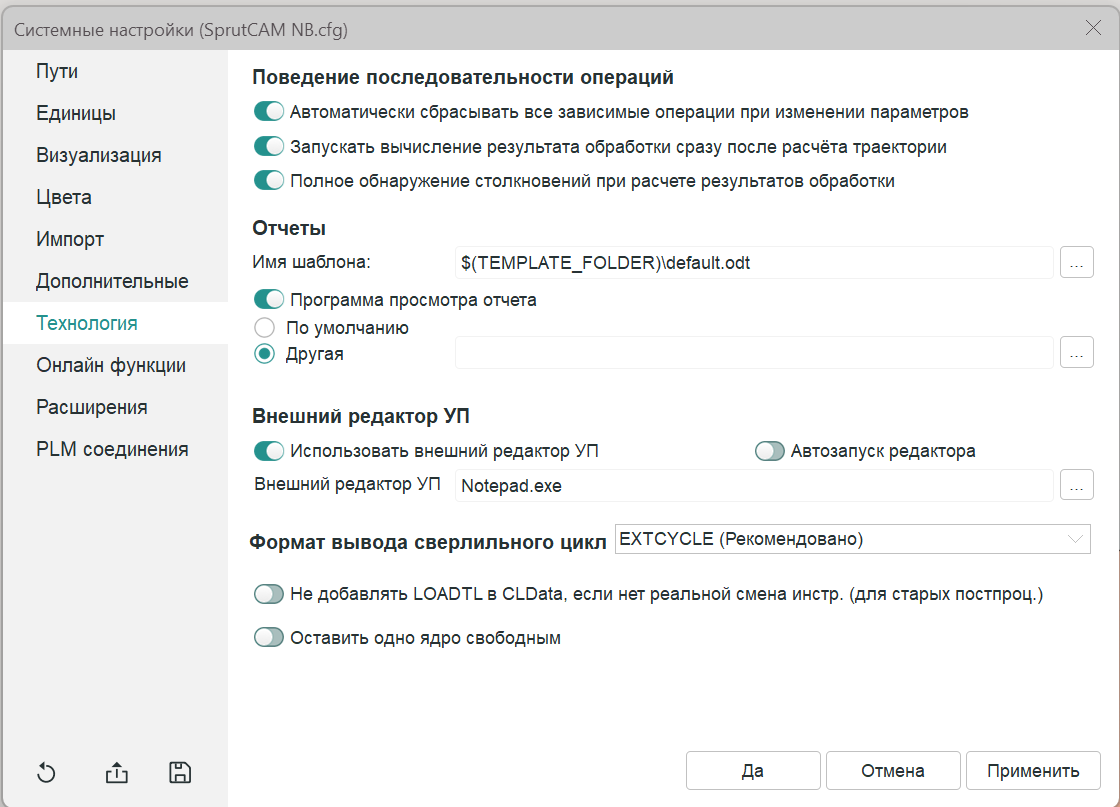Viewport: 1120px width, 807px height.
Task: Browse for other report viewer program
Action: 1076,353
